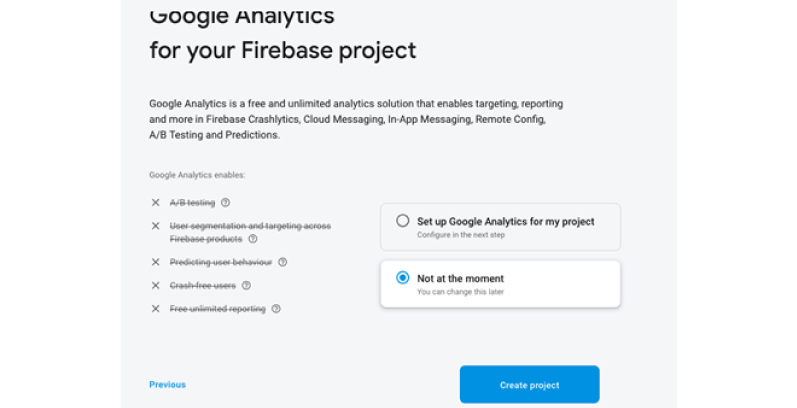Screen dimensions: 797x408
Task: Open the help icon beside A/B testing
Action: pyautogui.click(x=225, y=202)
